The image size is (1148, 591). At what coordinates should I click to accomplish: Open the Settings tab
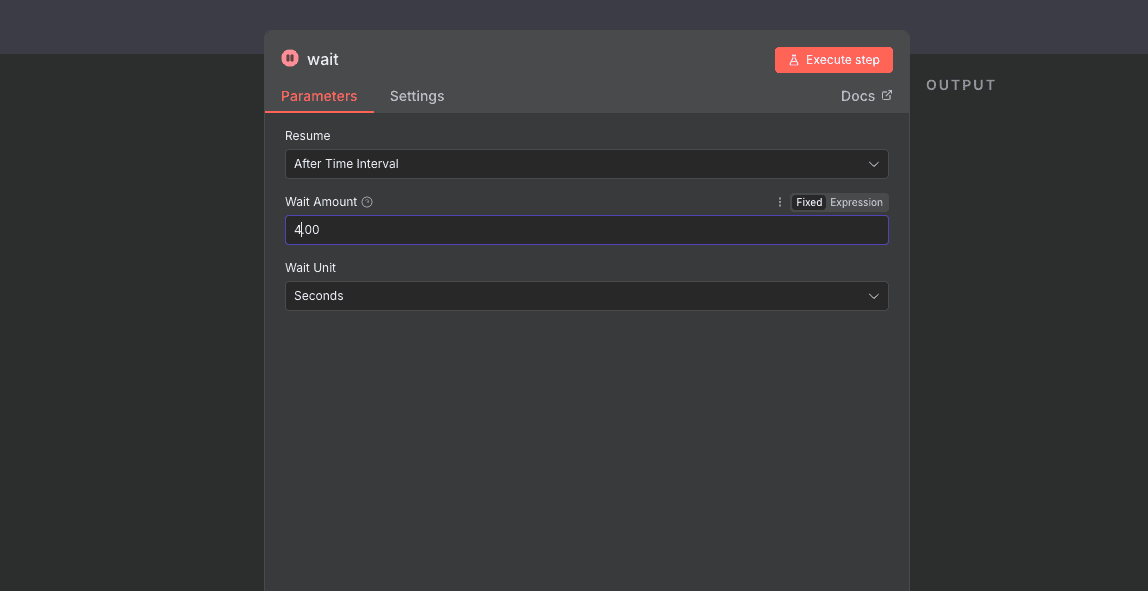tap(417, 96)
